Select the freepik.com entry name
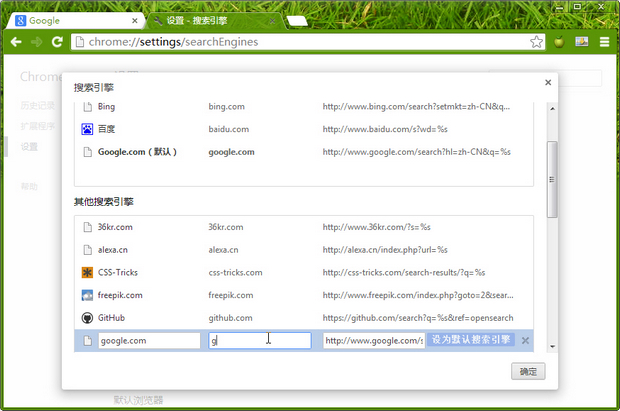 click(x=120, y=295)
